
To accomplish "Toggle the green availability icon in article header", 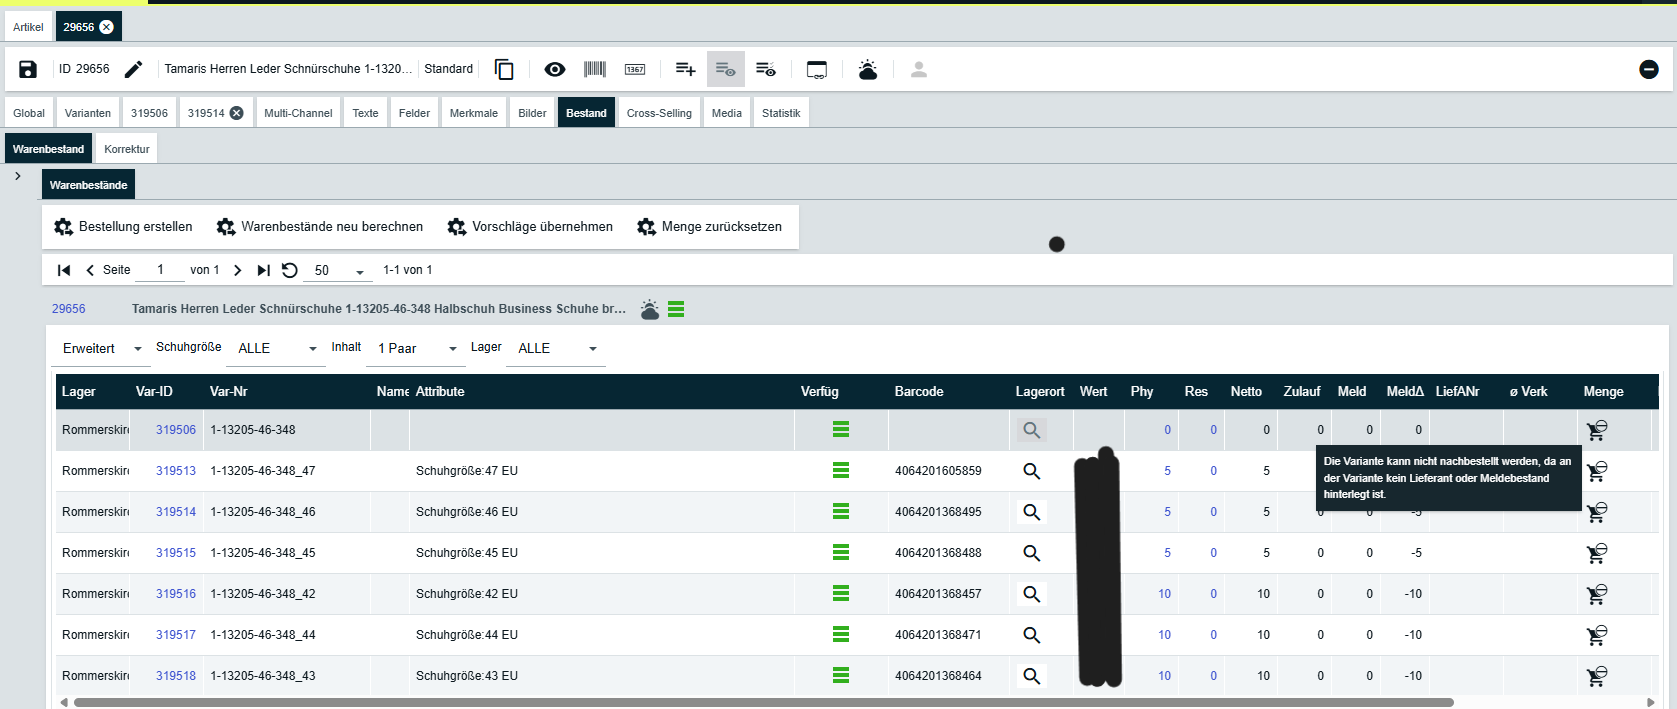I will tap(676, 310).
